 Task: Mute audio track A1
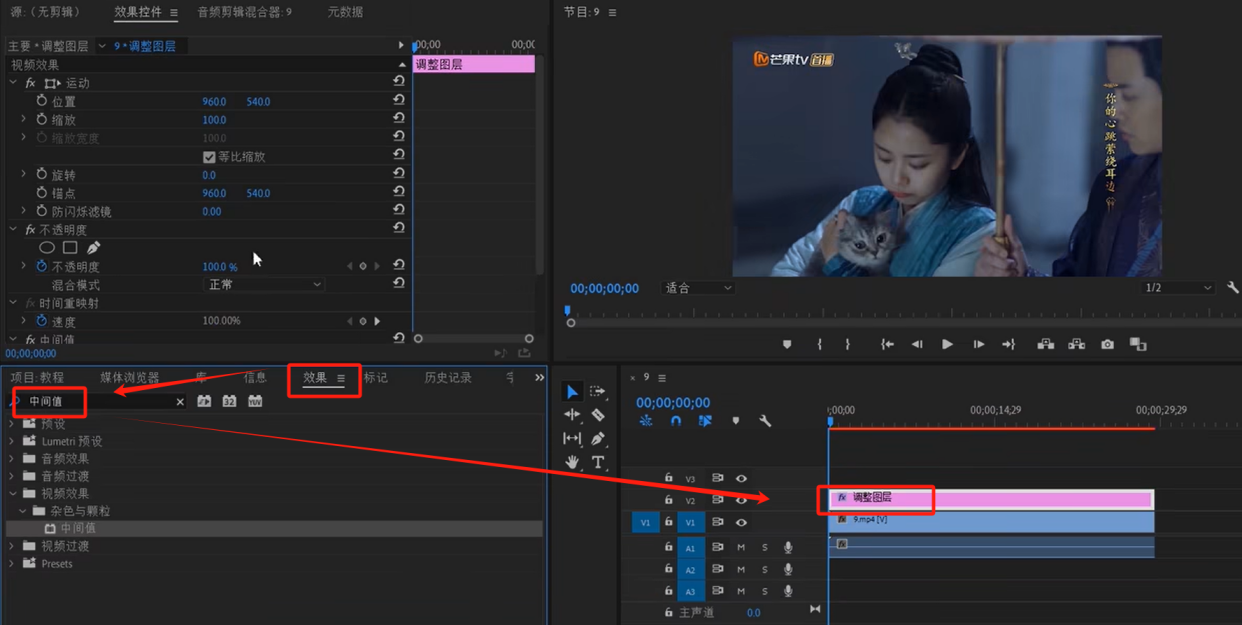(x=741, y=547)
